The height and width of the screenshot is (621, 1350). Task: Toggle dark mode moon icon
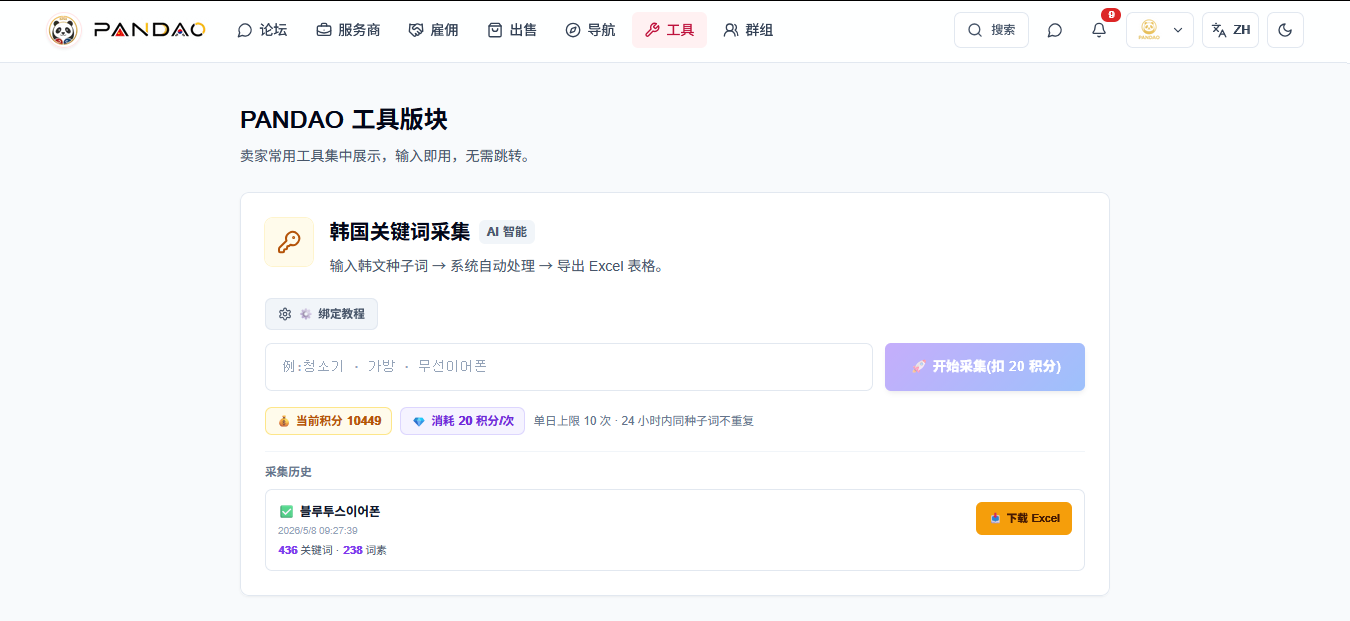tap(1285, 30)
